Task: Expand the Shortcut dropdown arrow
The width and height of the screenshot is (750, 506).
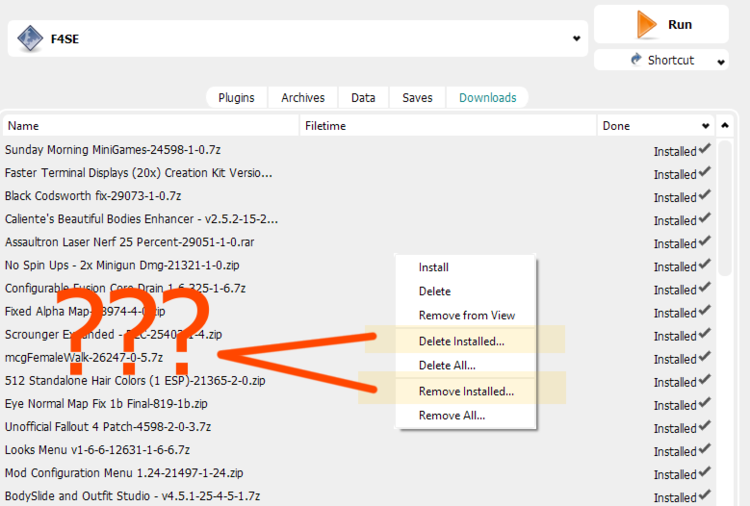Action: [x=721, y=61]
